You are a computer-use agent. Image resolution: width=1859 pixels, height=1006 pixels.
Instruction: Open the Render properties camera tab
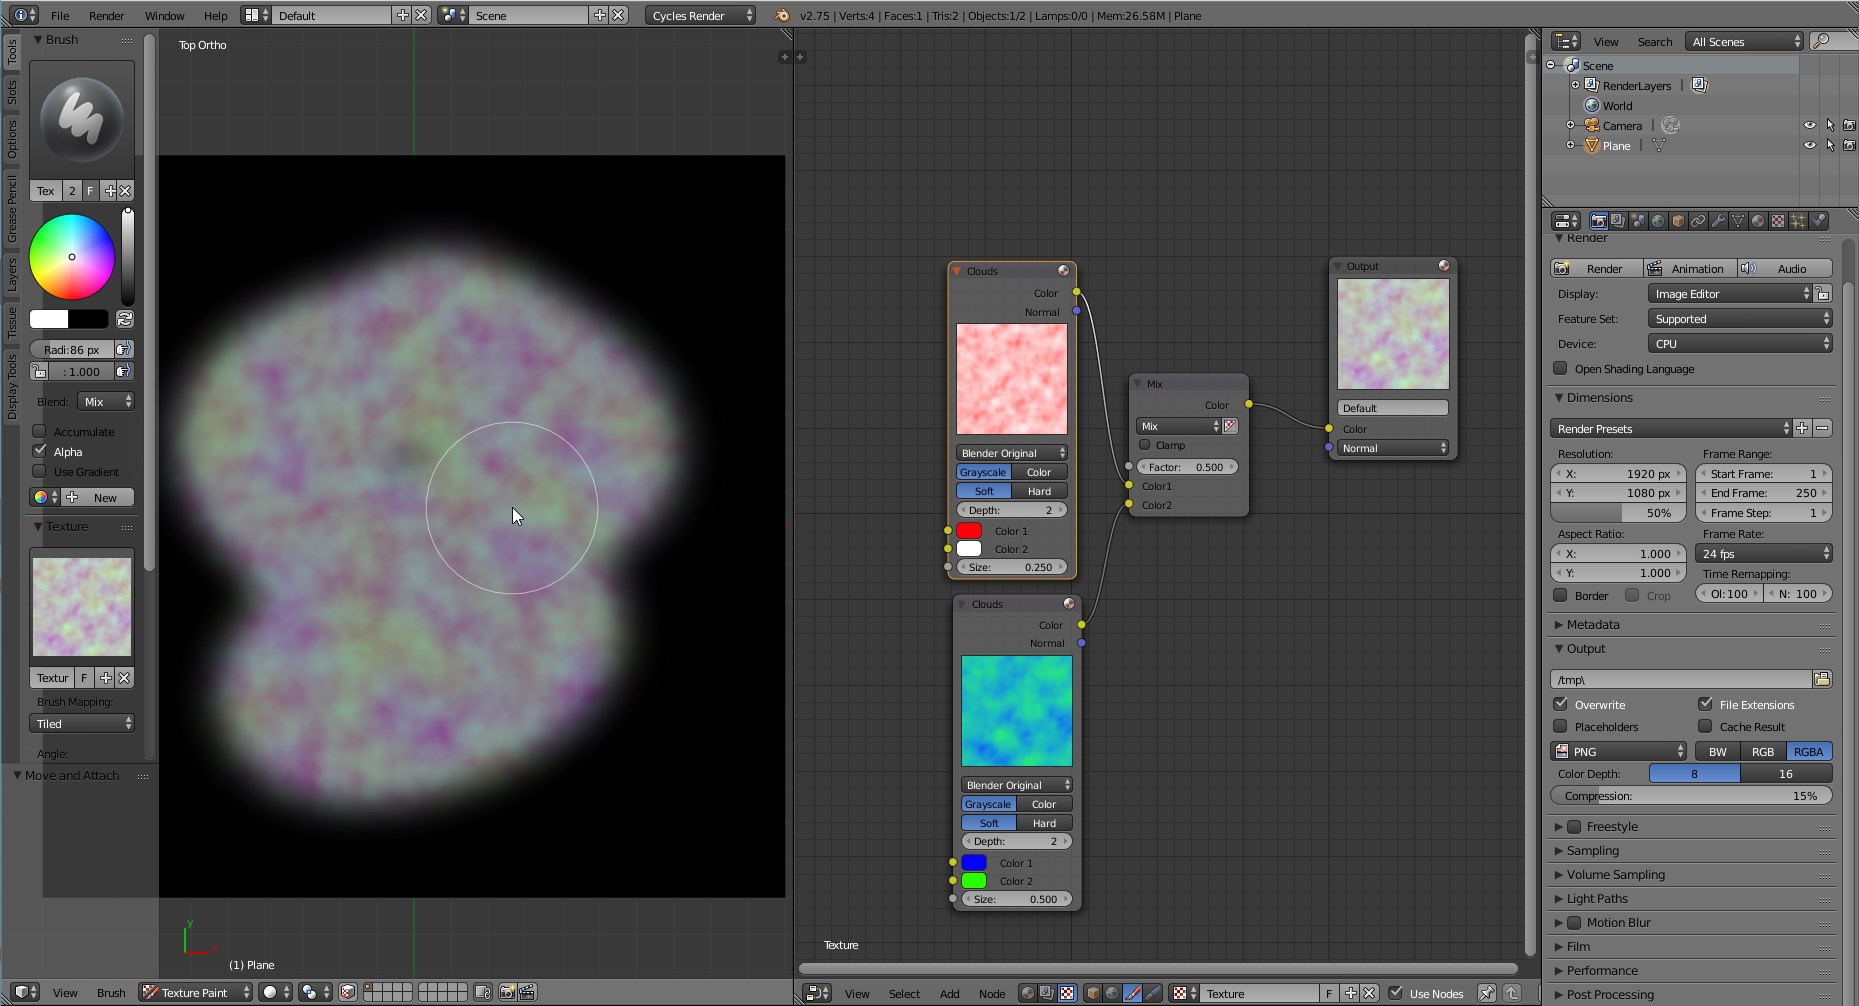coord(1598,221)
